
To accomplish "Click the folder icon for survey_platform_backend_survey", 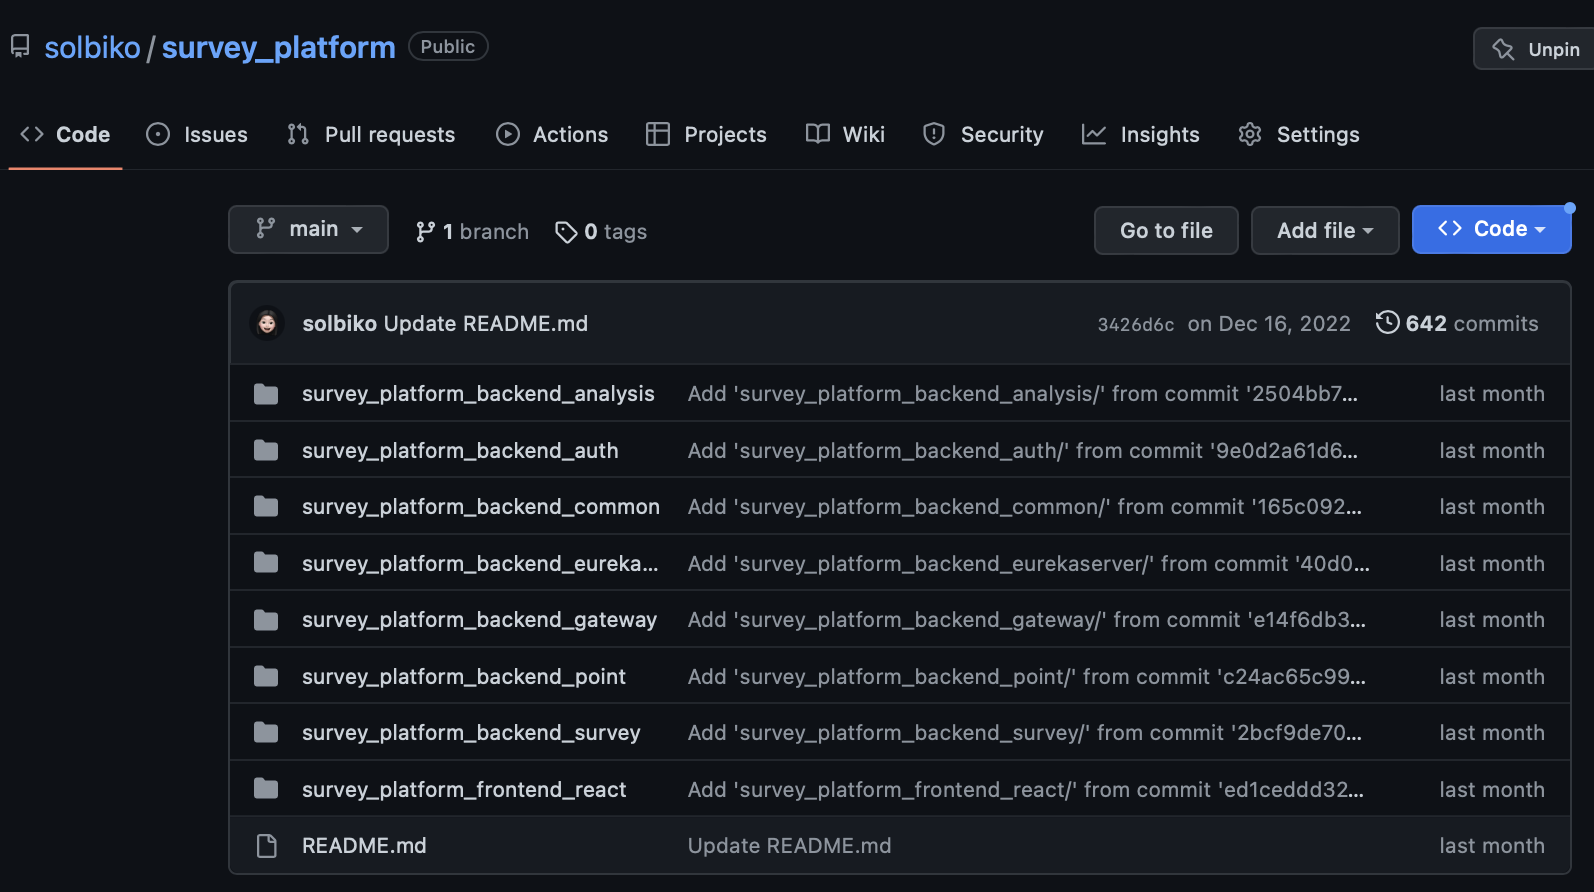I will pyautogui.click(x=266, y=733).
